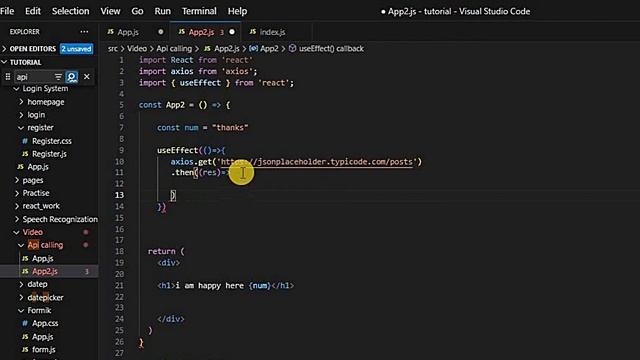This screenshot has width=640, height=360.
Task: Open the Help menu
Action: point(237,11)
